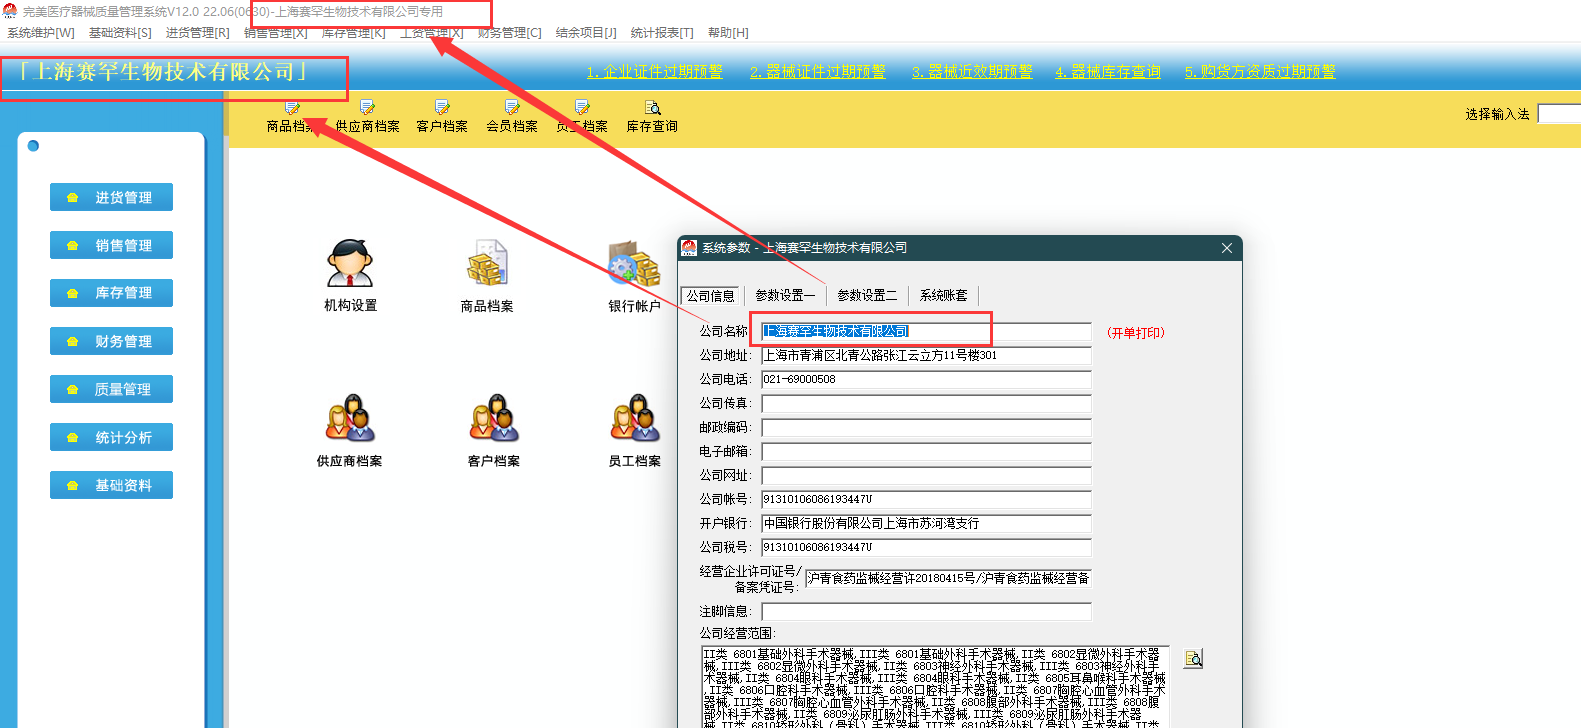Click the empty 电子邮箱 field

[x=926, y=451]
